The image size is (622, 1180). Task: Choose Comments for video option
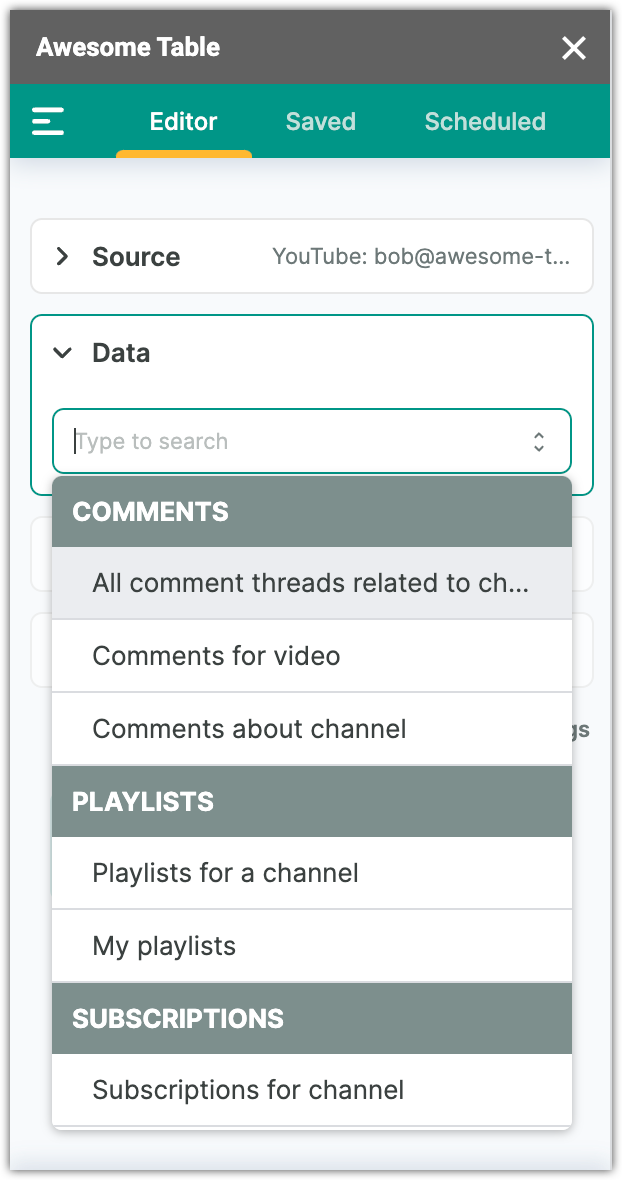(216, 656)
